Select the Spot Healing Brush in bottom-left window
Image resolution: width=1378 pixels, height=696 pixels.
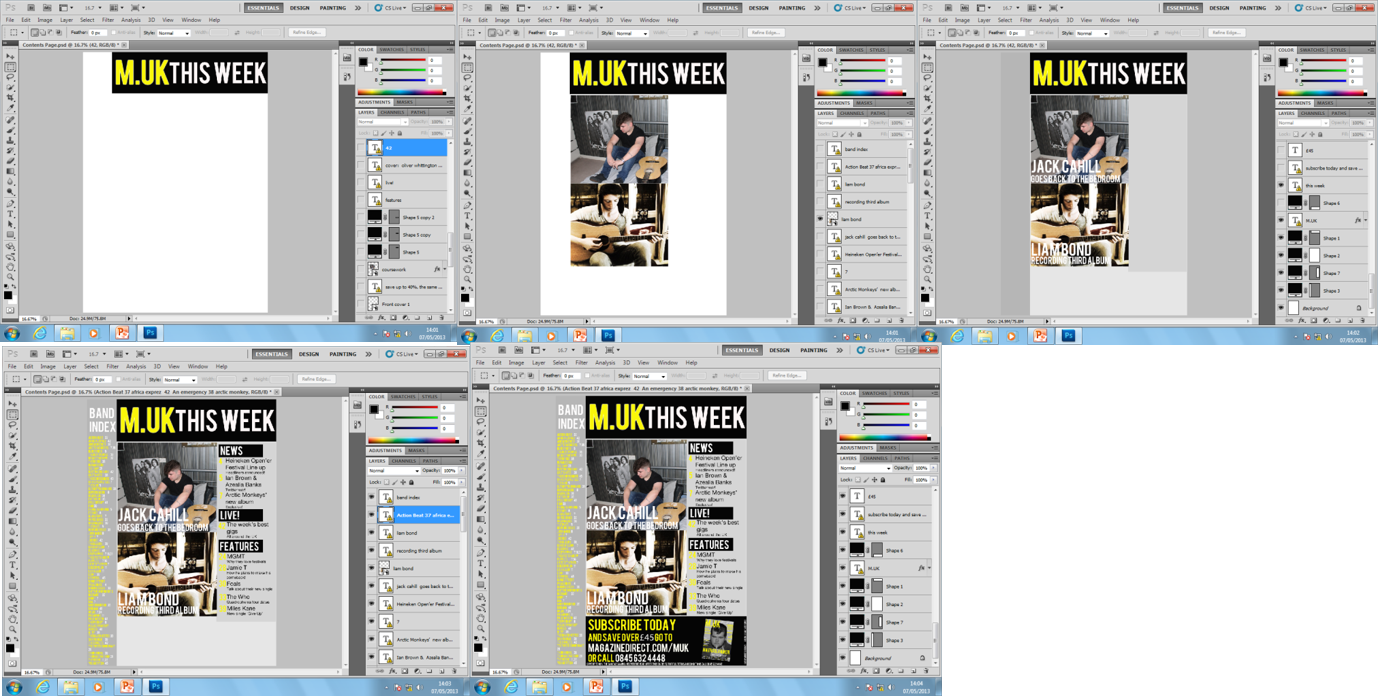tap(12, 467)
